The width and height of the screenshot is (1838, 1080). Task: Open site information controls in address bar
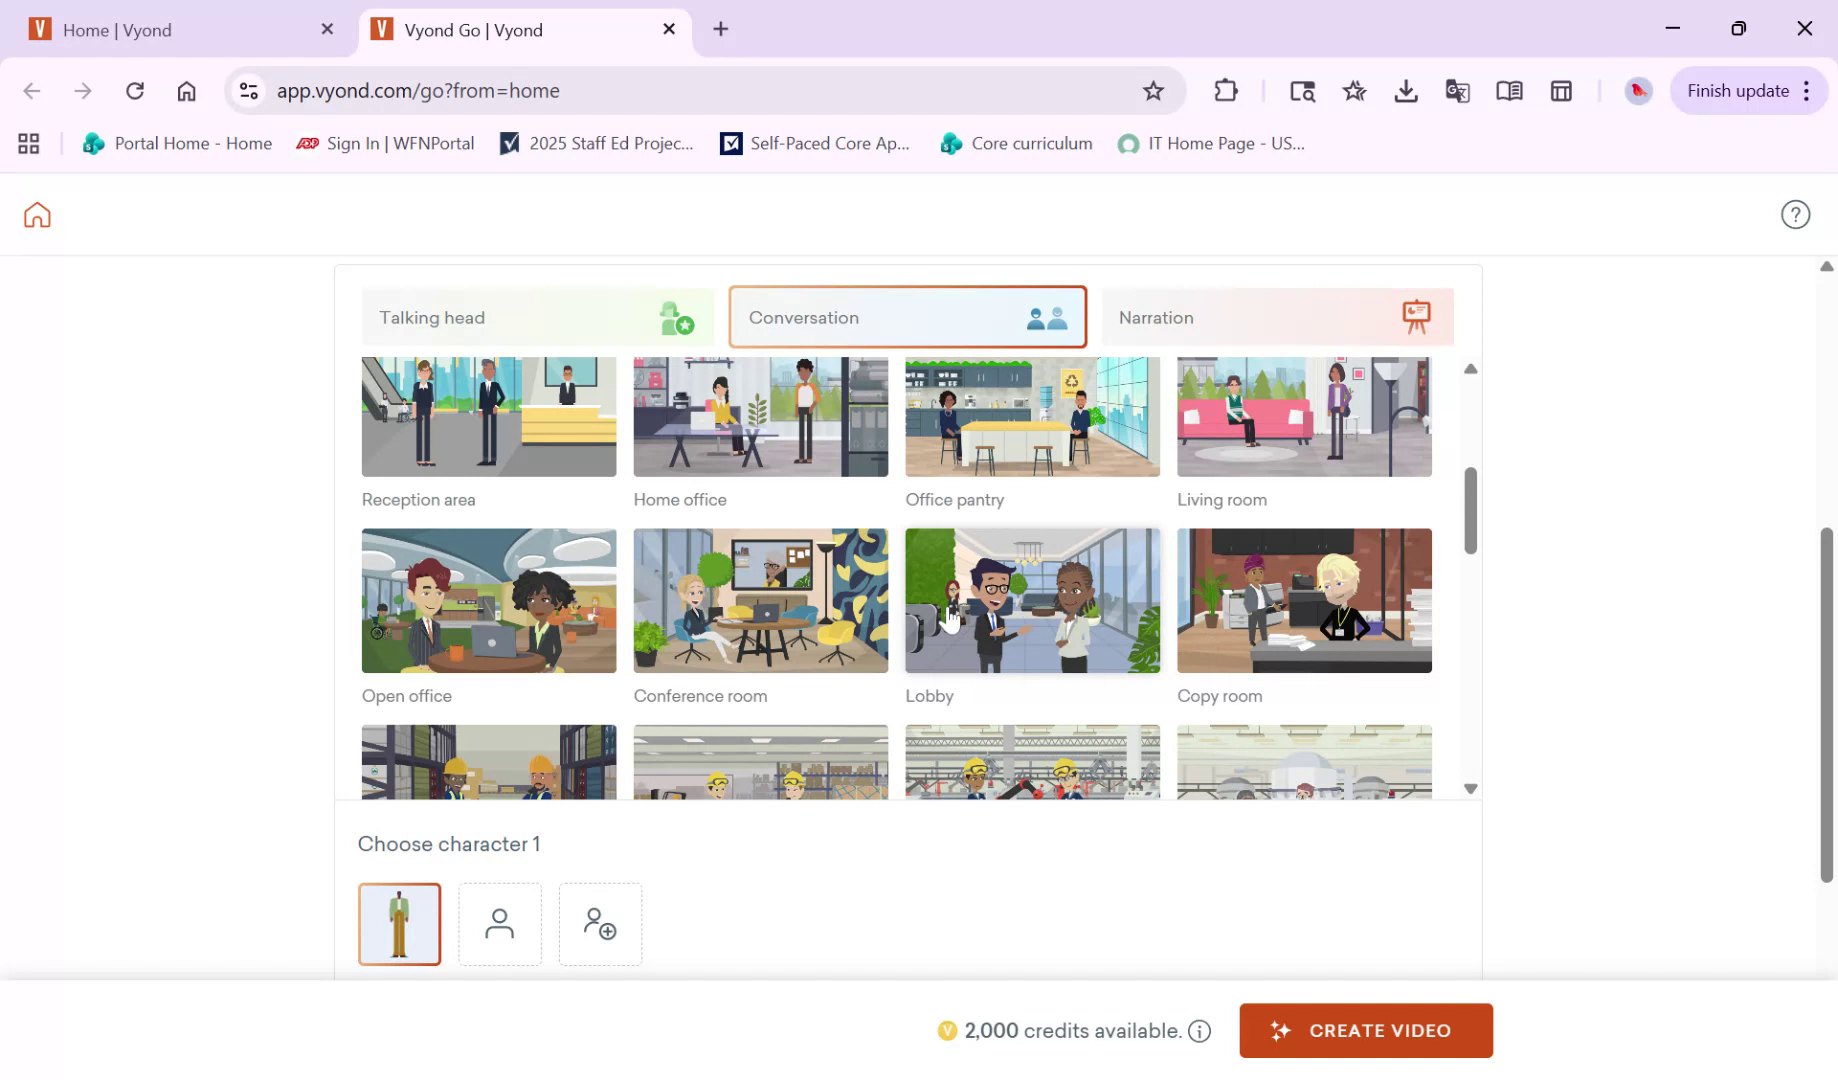point(248,90)
